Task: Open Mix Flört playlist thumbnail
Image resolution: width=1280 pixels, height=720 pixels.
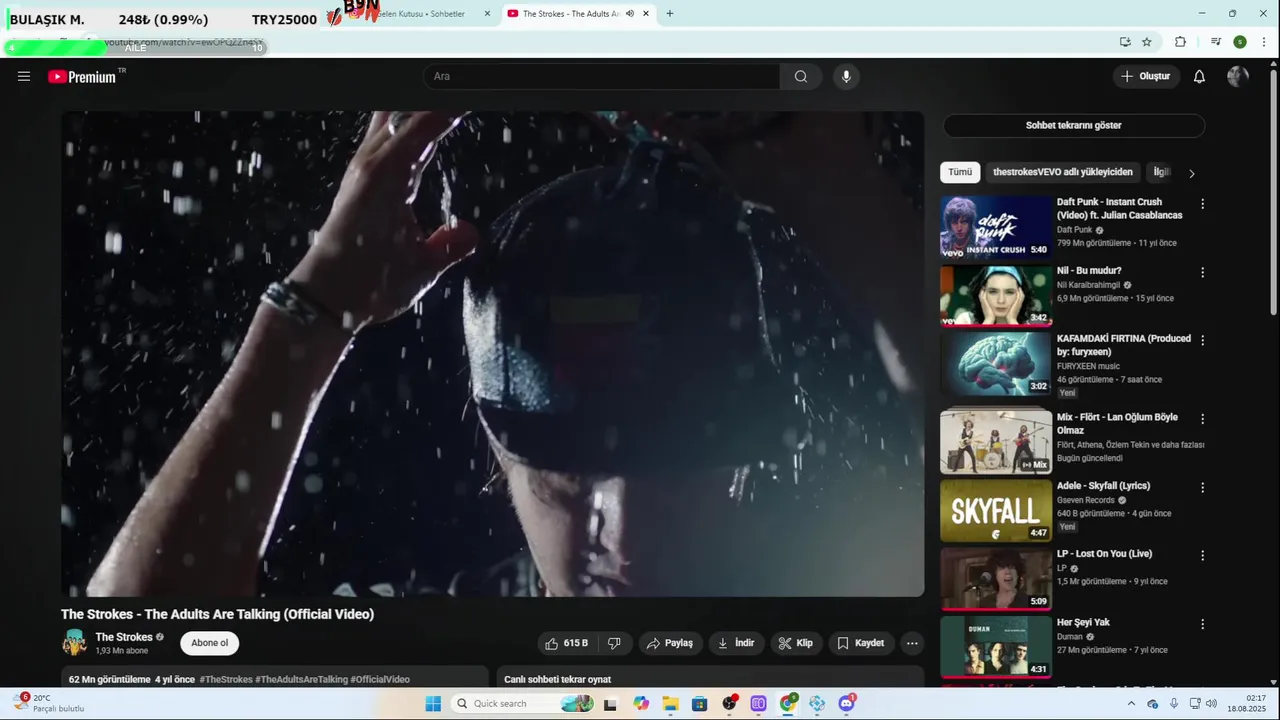Action: (x=996, y=441)
